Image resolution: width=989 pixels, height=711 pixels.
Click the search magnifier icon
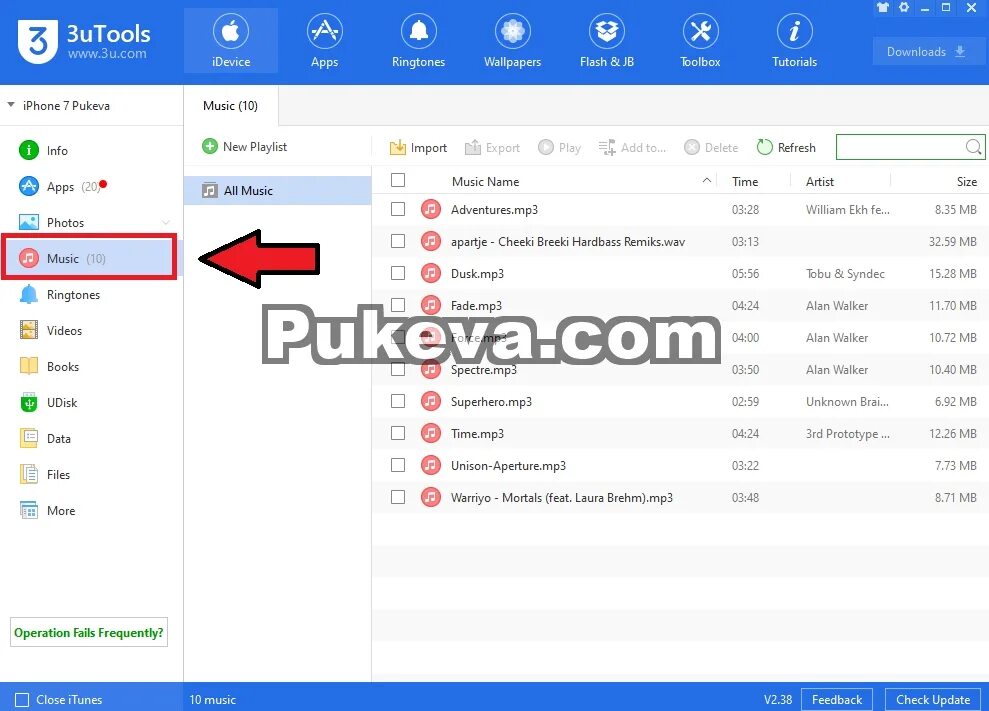(x=973, y=147)
